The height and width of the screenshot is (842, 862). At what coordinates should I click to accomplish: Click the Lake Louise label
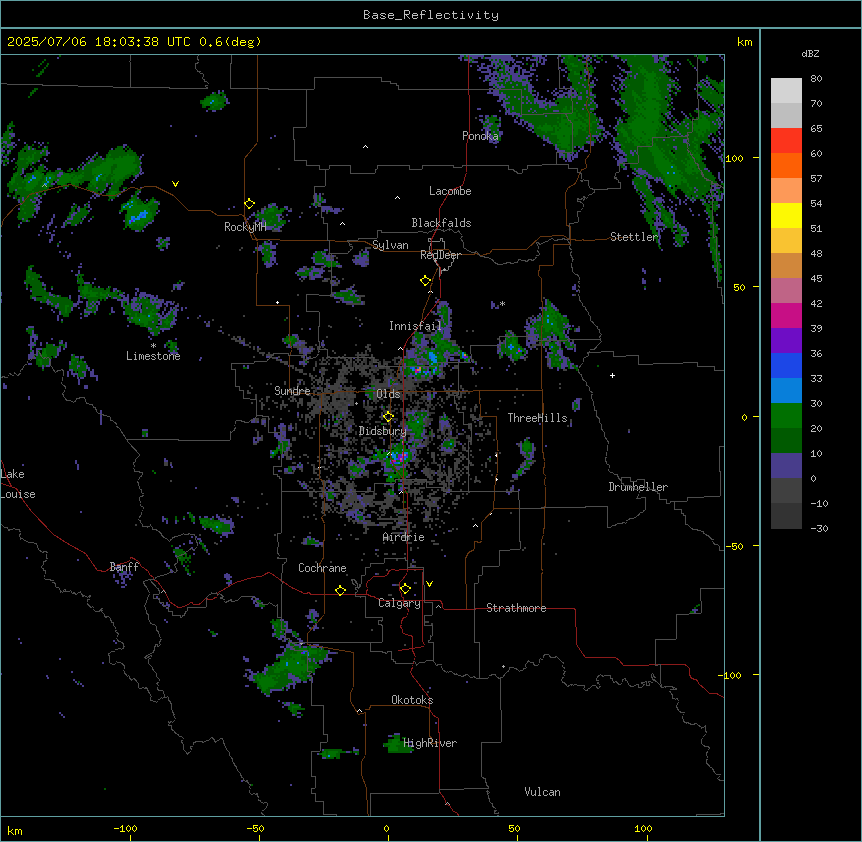pyautogui.click(x=18, y=484)
